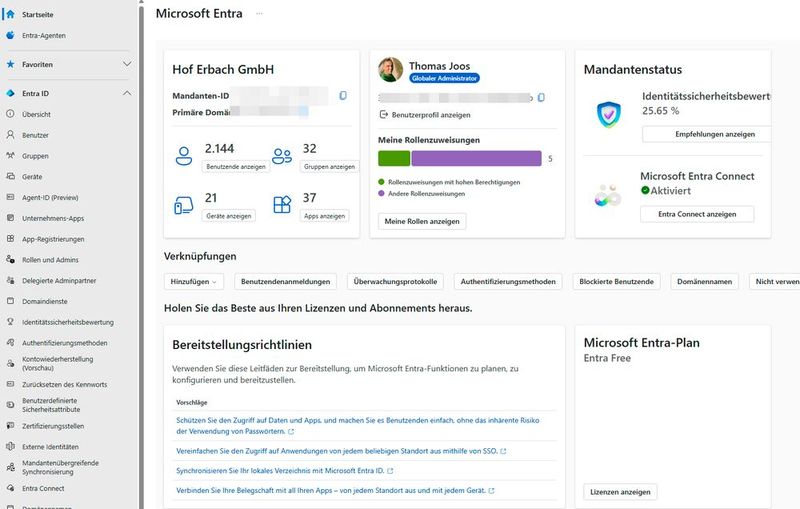Open Delegierte Adminpartner icon

pyautogui.click(x=10, y=280)
